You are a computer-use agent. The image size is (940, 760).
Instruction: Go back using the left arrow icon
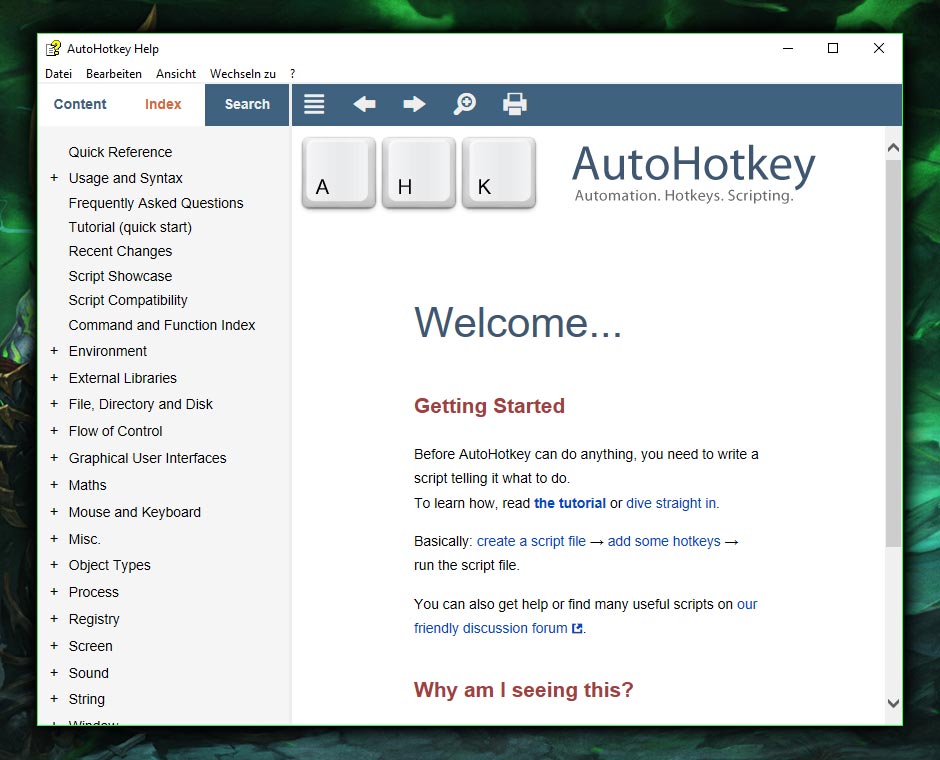[364, 104]
